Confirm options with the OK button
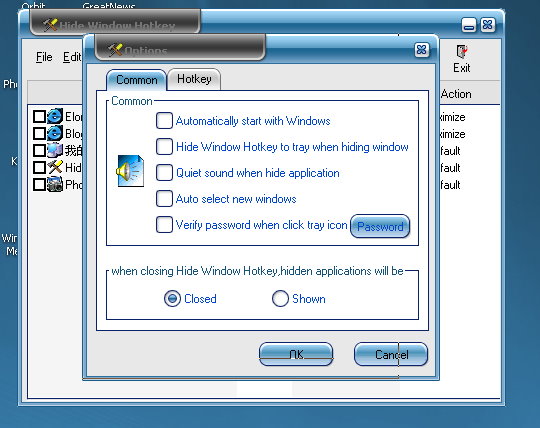 point(296,354)
